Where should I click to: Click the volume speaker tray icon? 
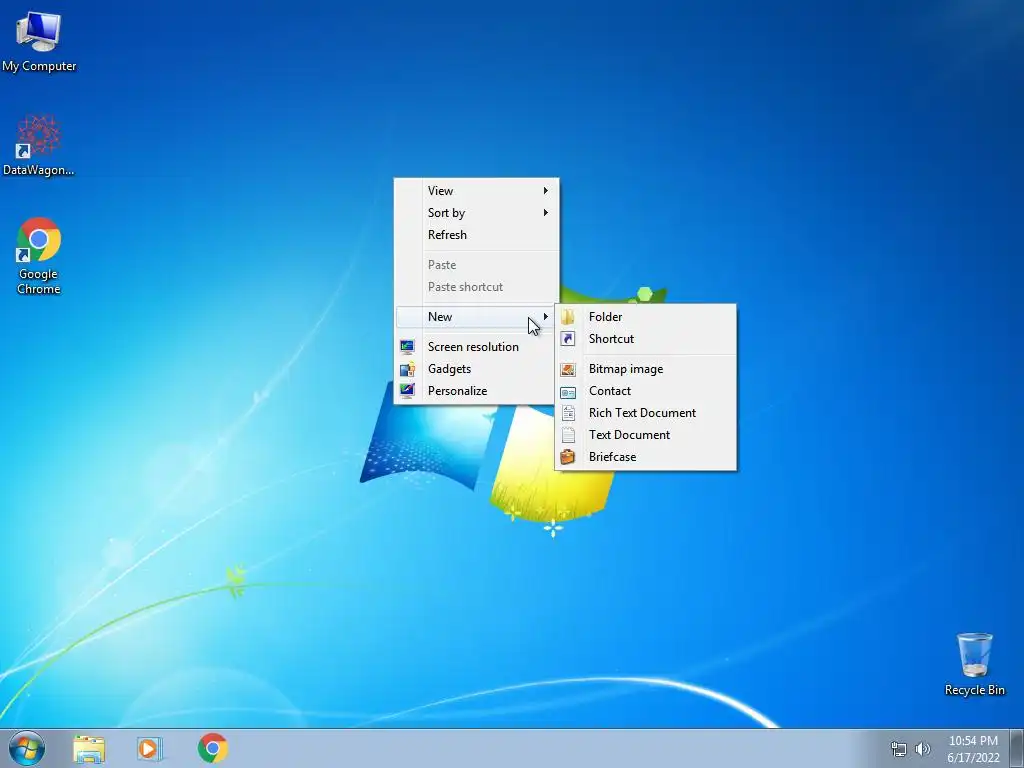tap(922, 749)
